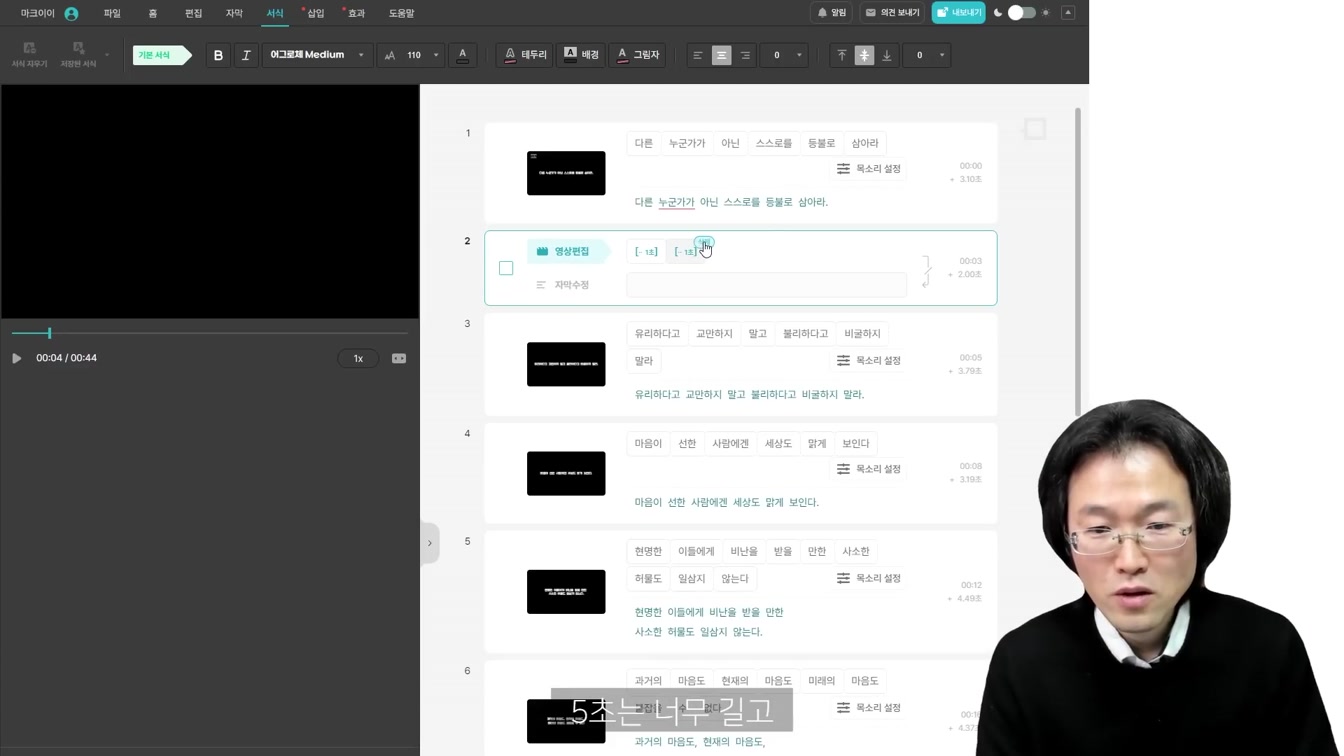Select clip 4 thumbnail
The width and height of the screenshot is (1344, 756).
[x=566, y=473]
